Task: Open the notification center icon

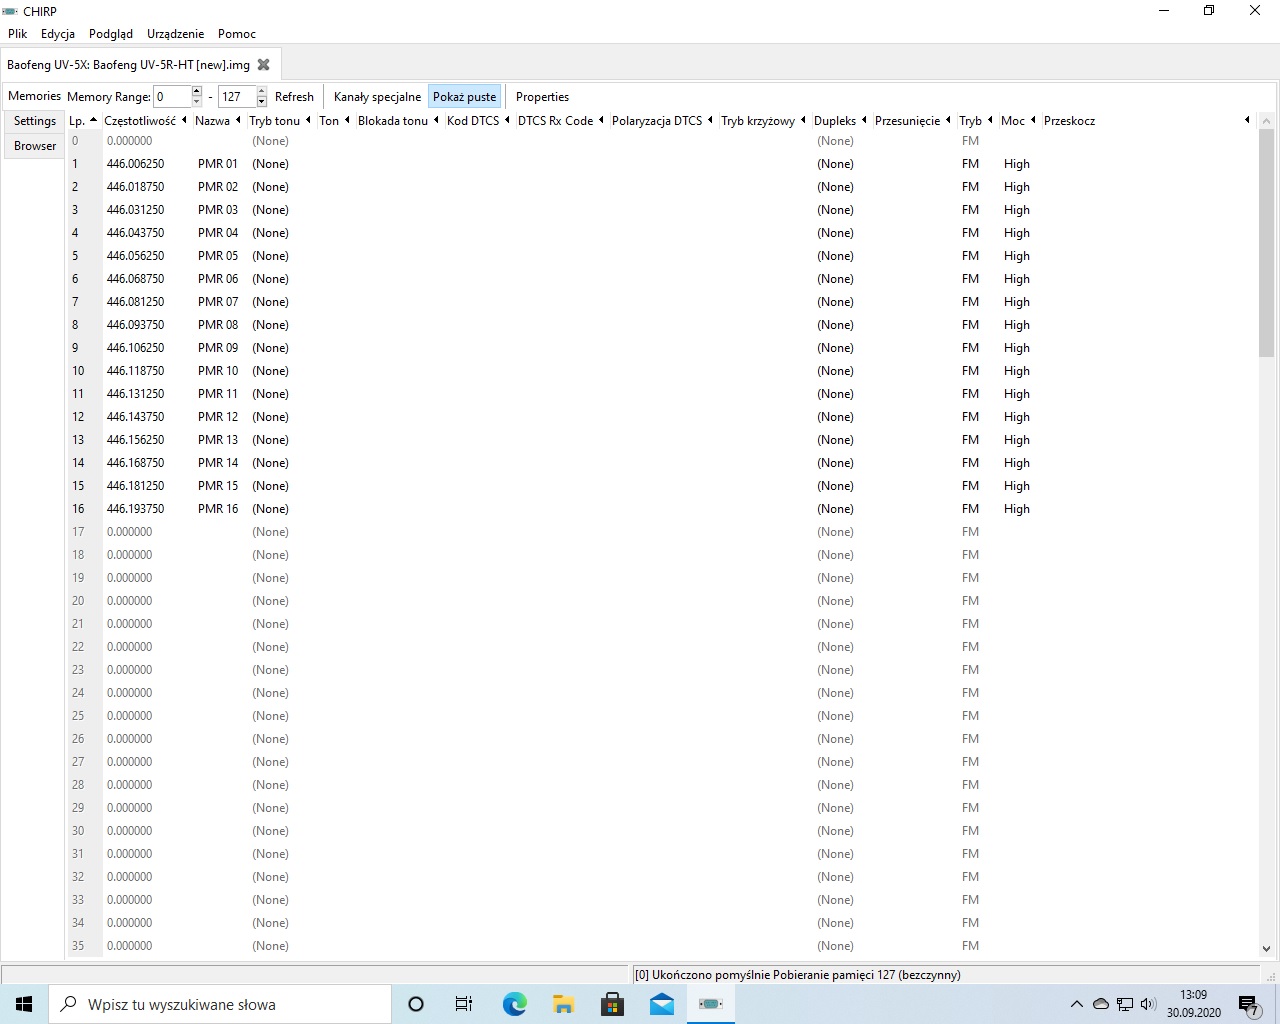Action: click(x=1248, y=1004)
